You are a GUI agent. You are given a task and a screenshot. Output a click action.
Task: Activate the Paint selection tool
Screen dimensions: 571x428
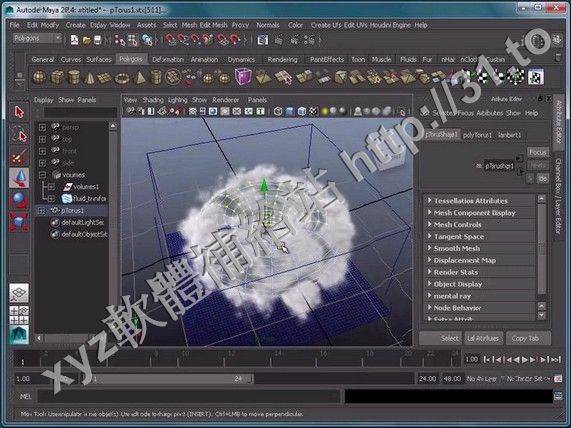click(x=19, y=157)
